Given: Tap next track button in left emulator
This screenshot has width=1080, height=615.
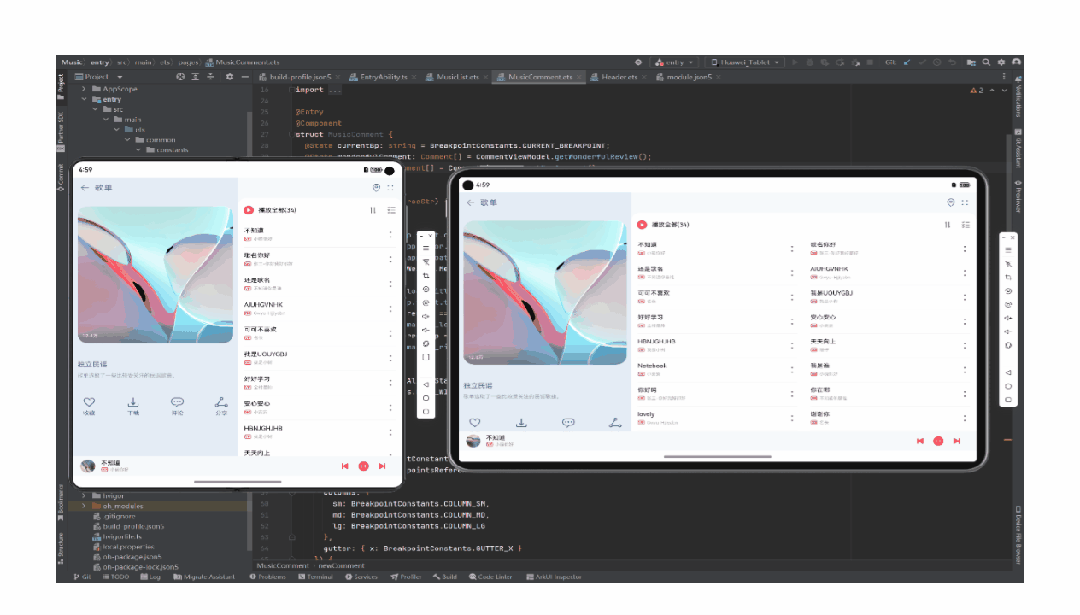Looking at the screenshot, I should [382, 466].
